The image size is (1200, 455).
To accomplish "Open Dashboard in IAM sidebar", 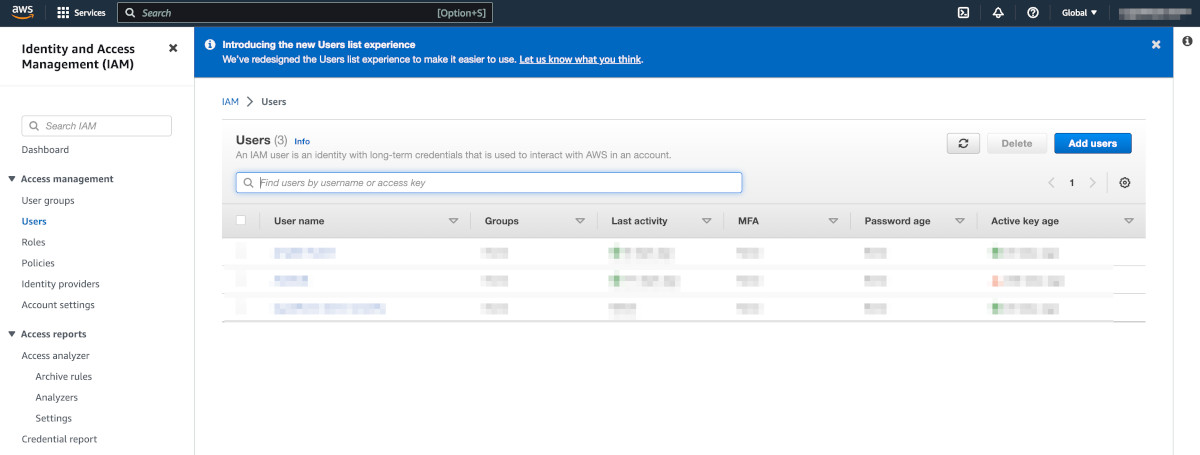I will tap(45, 150).
